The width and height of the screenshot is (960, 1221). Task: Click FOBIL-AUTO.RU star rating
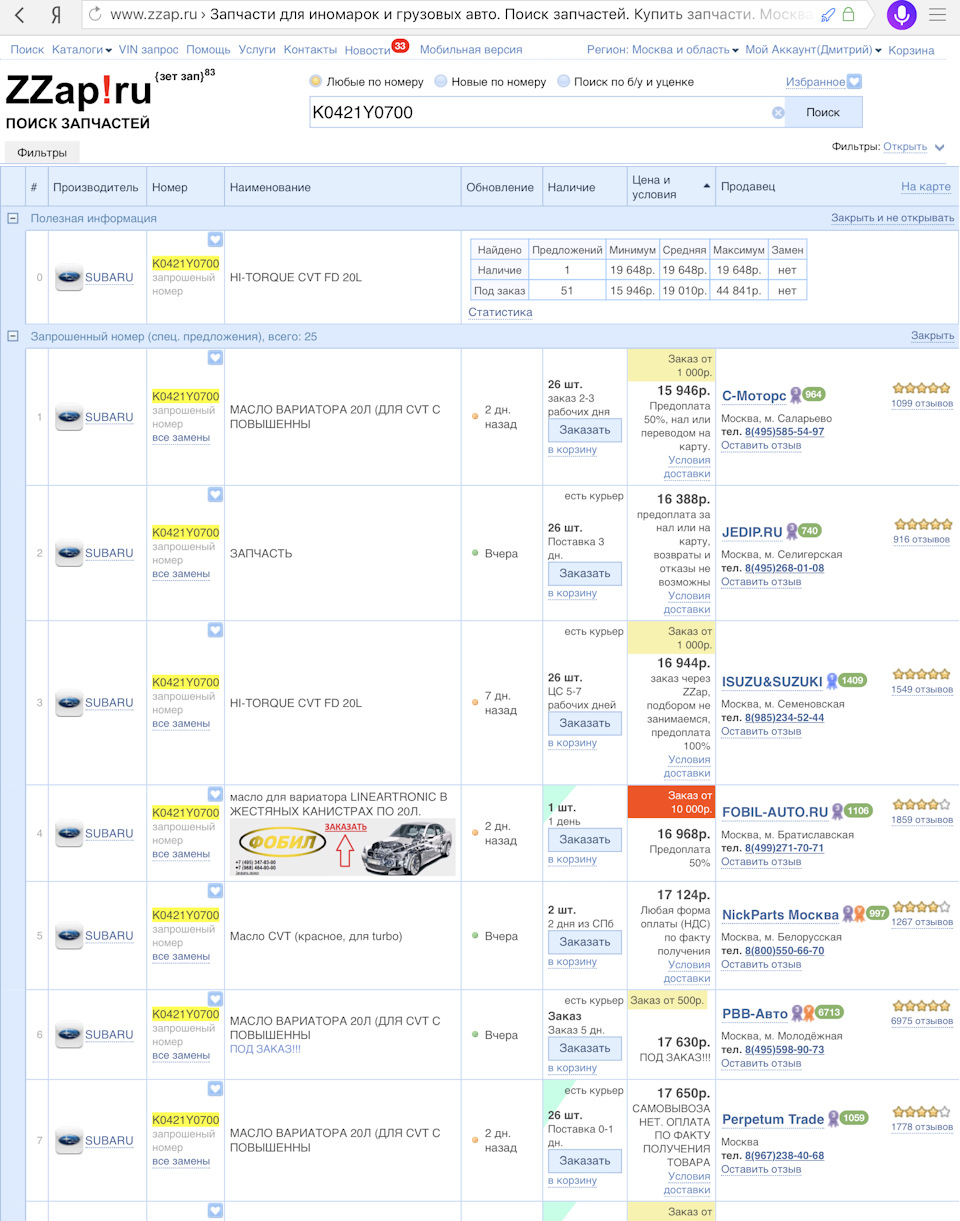(921, 804)
